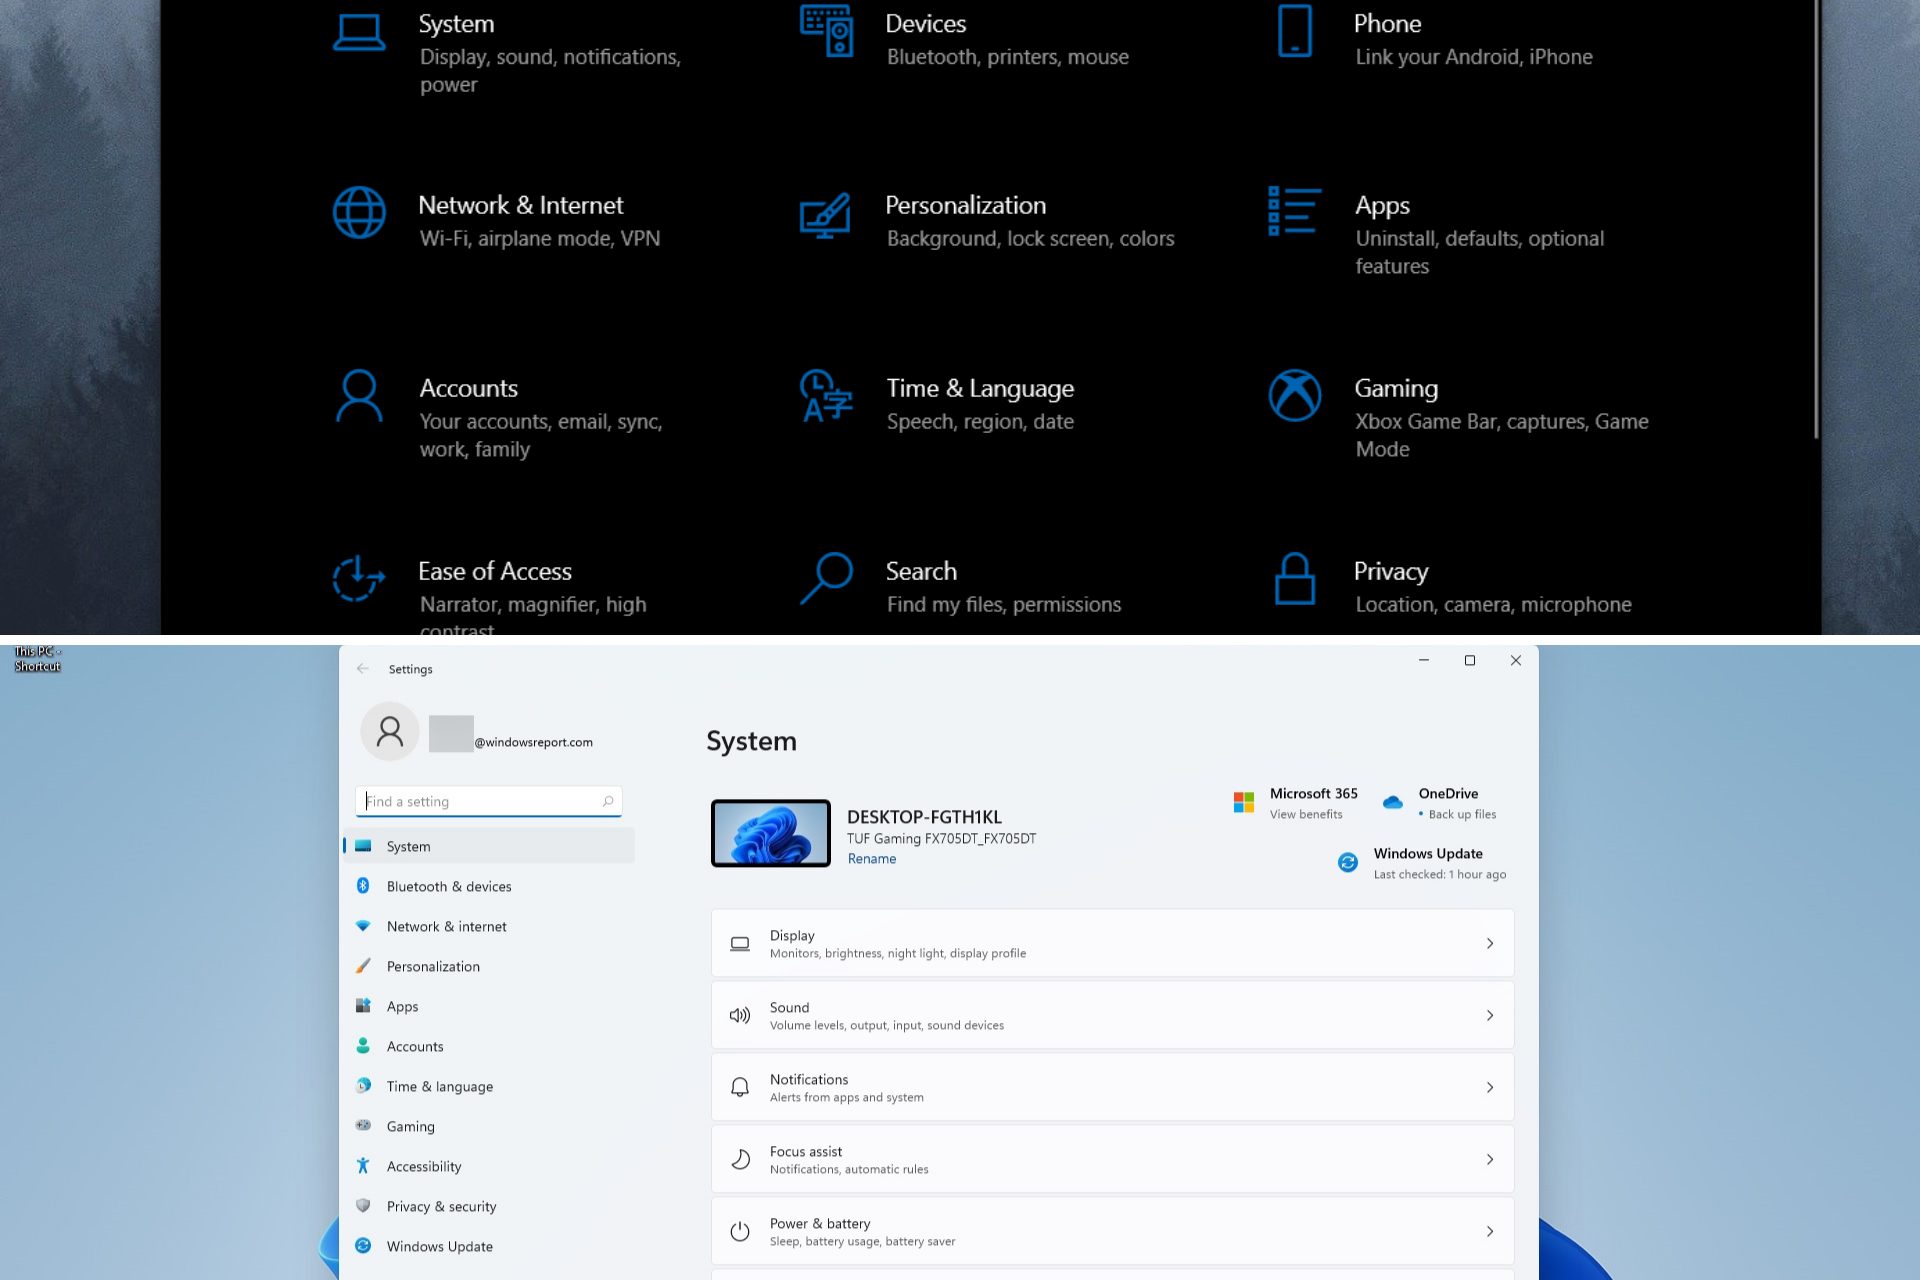Click the Rename link under DESKTOP-FGTH1KL

tap(872, 859)
